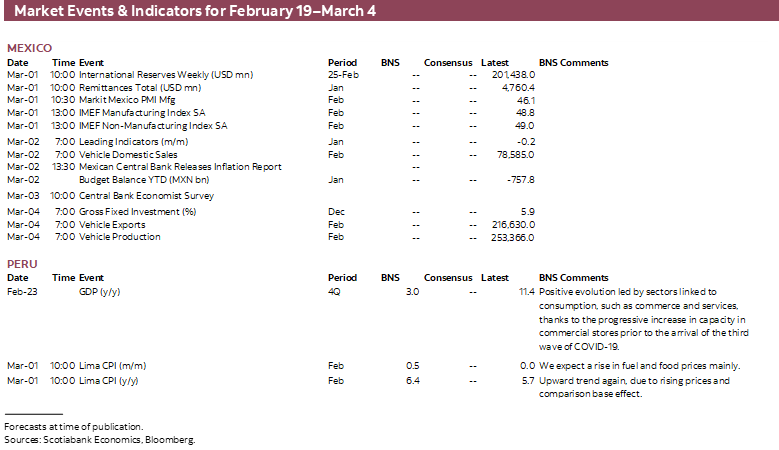Select the Leading Indicators (m/m) row
The image size is (779, 450).
pos(128,142)
